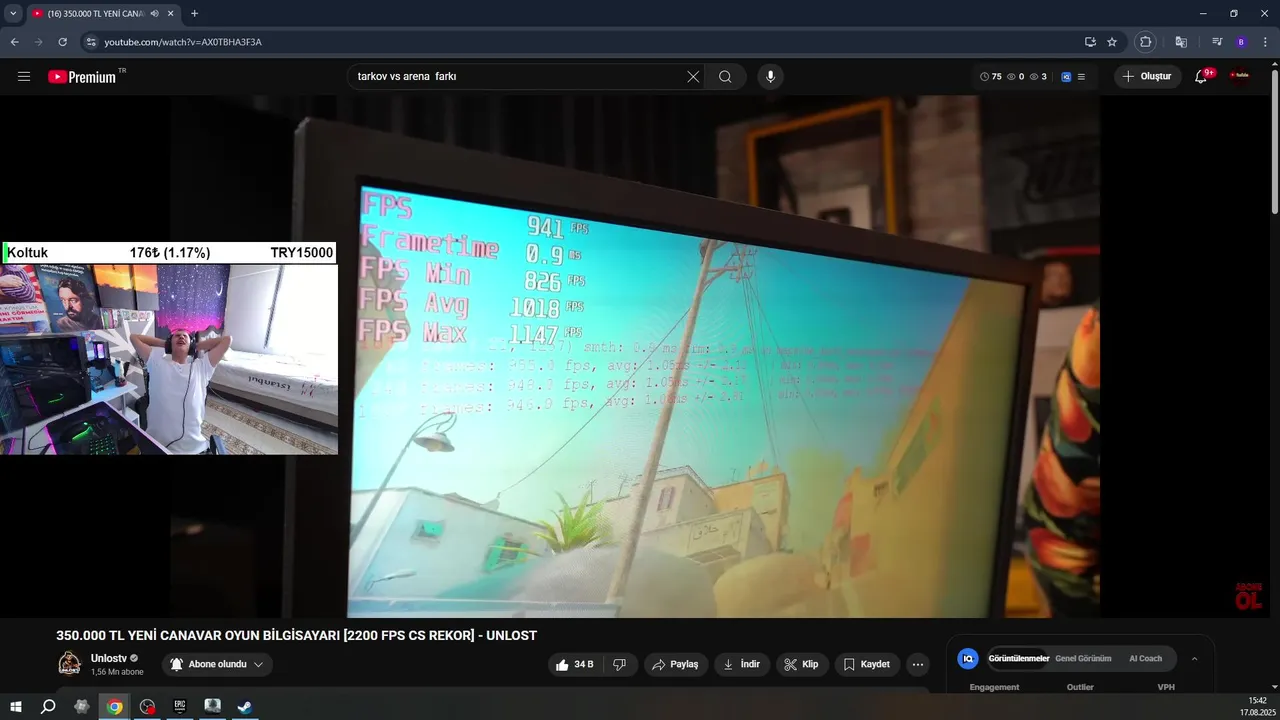The width and height of the screenshot is (1280, 720).
Task: Open the YouTube guide hamburger menu
Action: [24, 77]
